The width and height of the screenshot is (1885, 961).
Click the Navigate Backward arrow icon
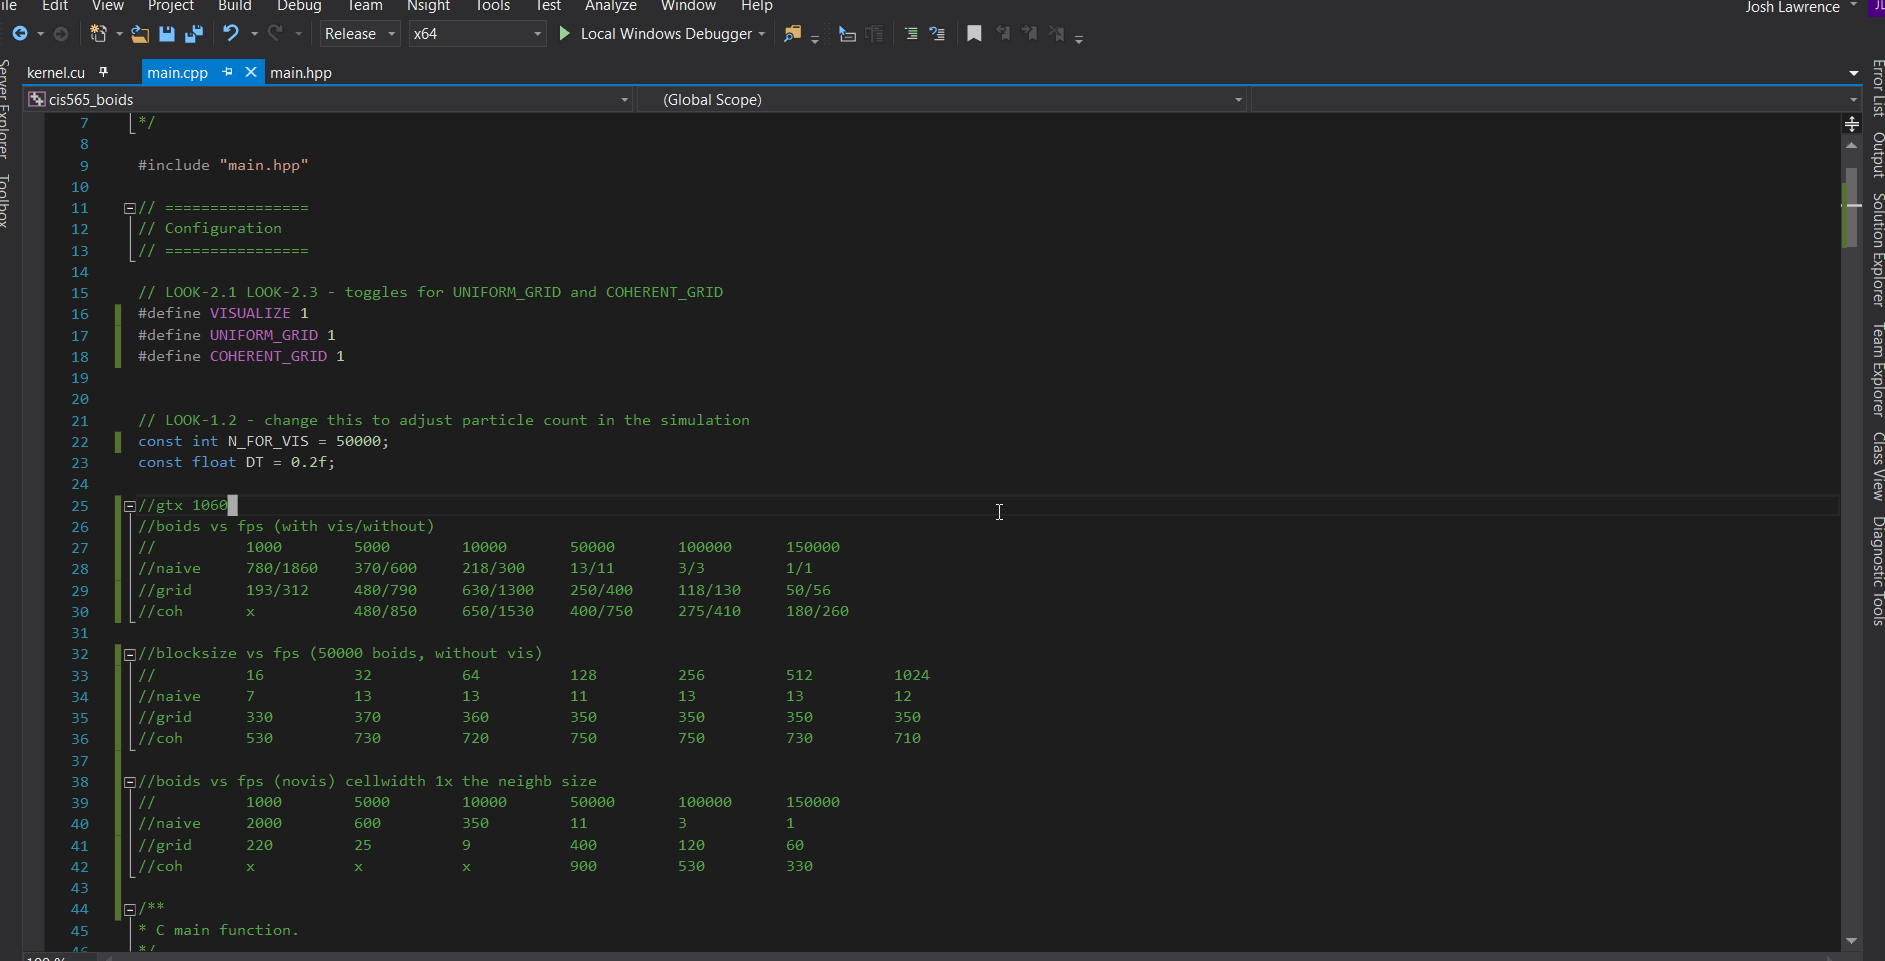coord(20,34)
